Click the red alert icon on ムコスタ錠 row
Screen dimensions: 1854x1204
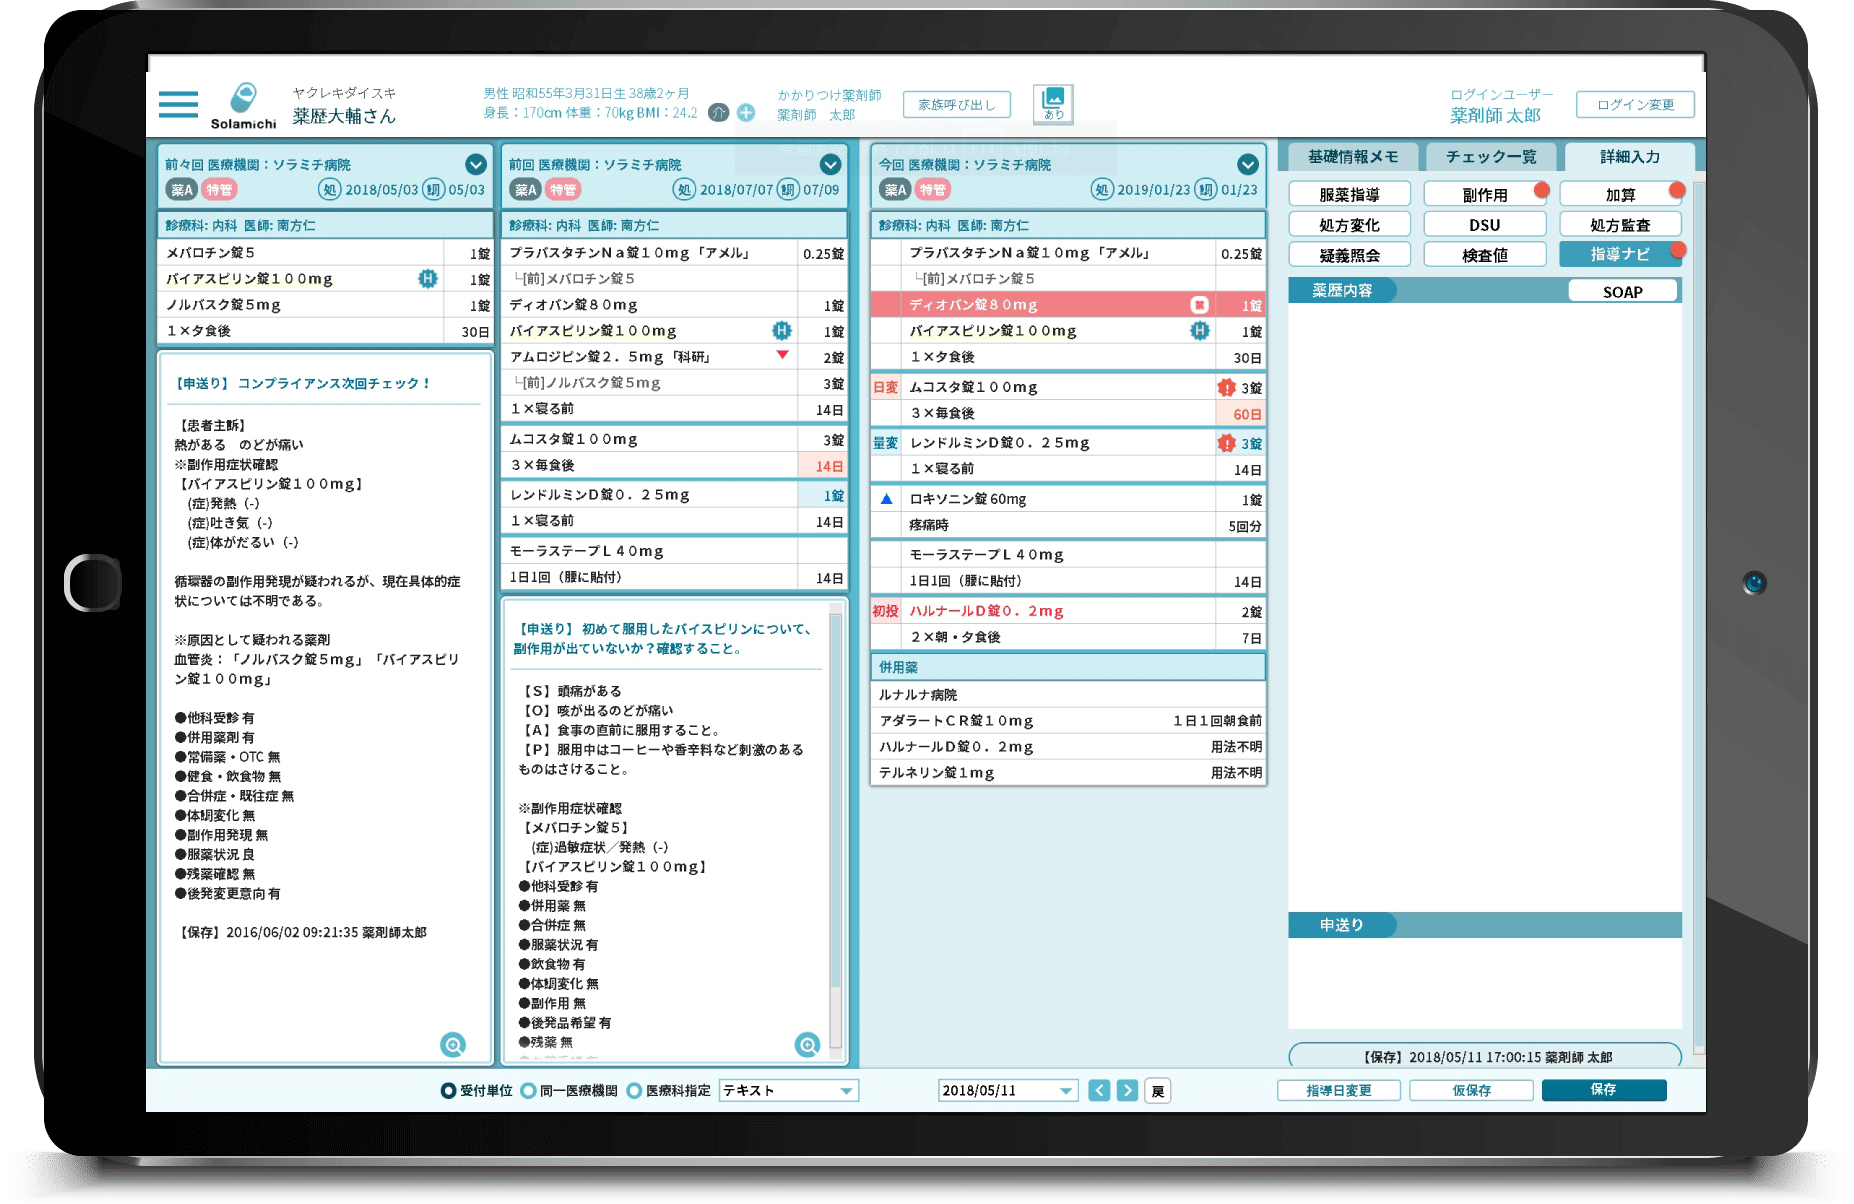click(1226, 388)
